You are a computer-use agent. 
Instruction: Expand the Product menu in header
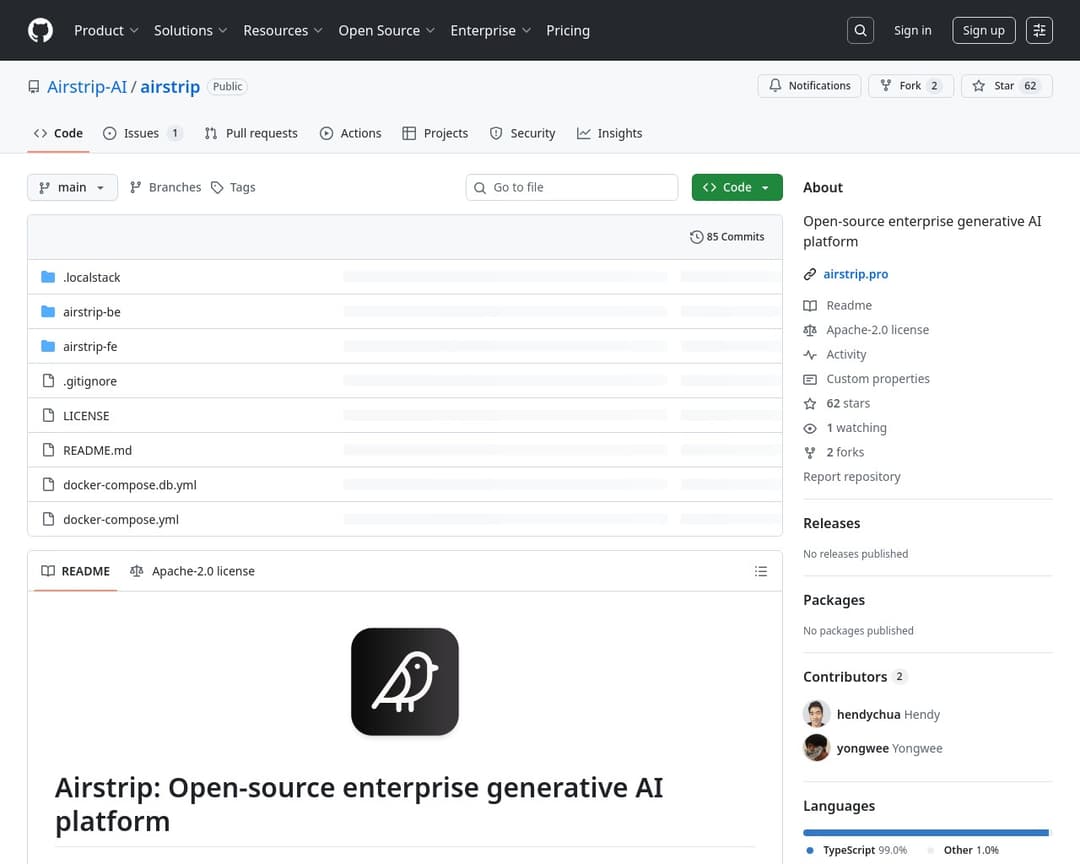tap(106, 31)
